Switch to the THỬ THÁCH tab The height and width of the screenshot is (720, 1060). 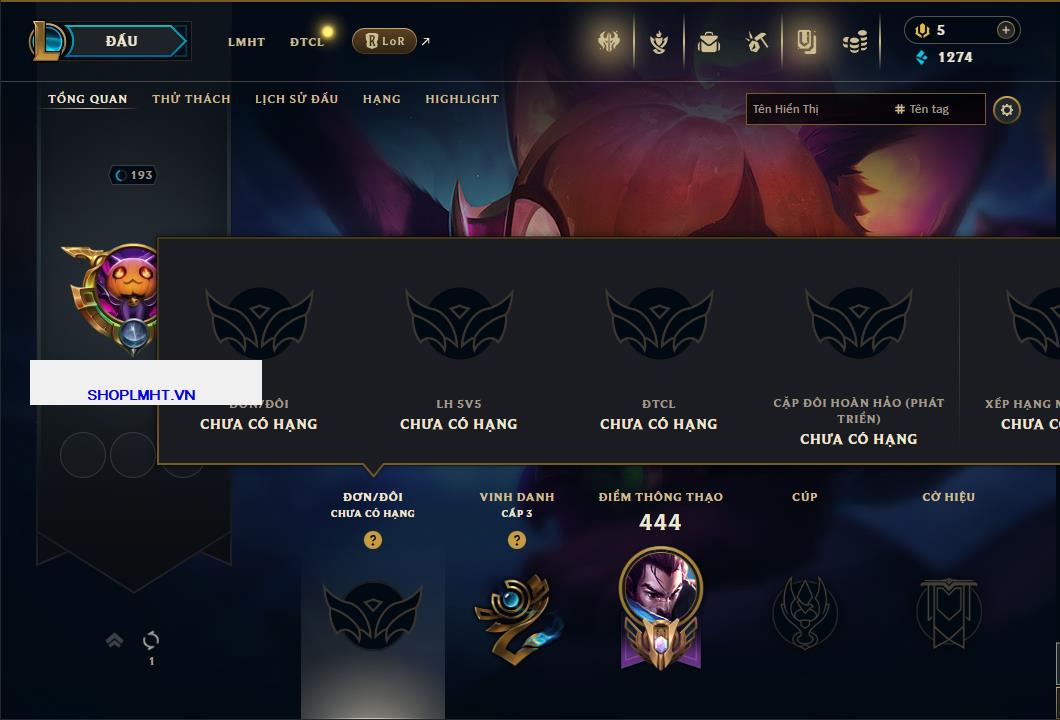click(x=191, y=99)
